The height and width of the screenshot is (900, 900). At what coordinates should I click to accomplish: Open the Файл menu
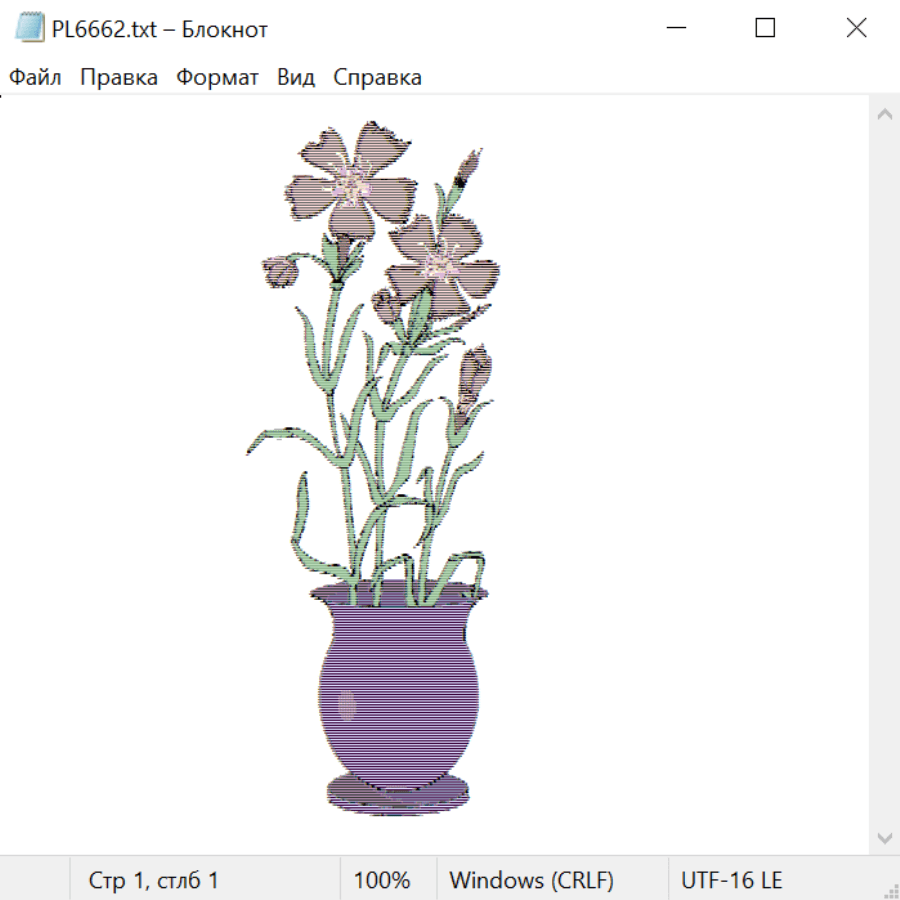[x=35, y=77]
